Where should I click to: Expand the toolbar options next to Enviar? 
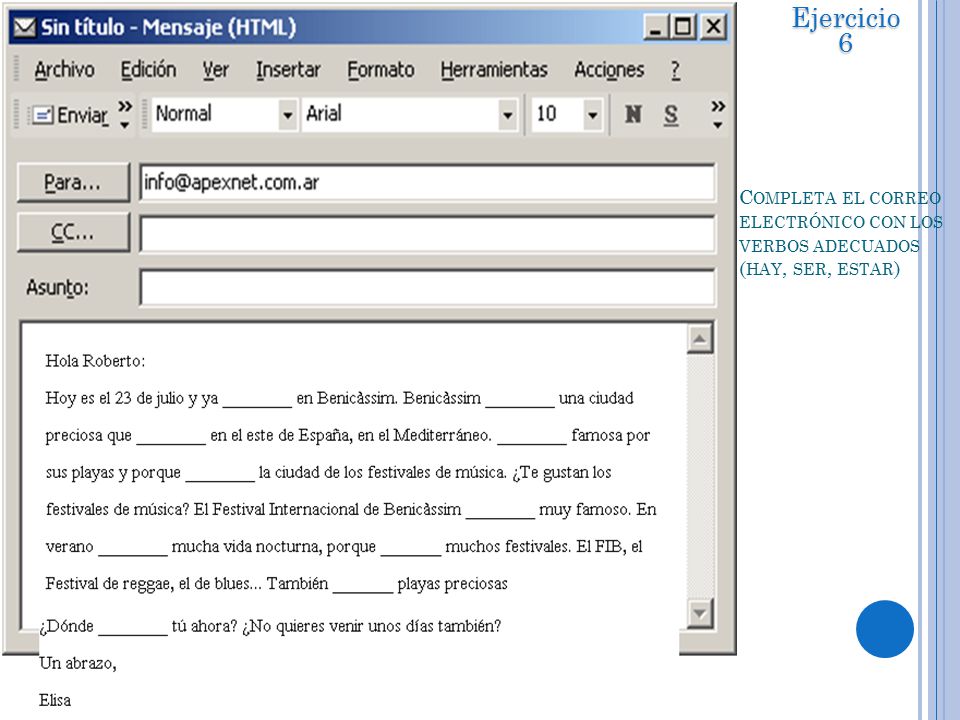click(x=125, y=114)
